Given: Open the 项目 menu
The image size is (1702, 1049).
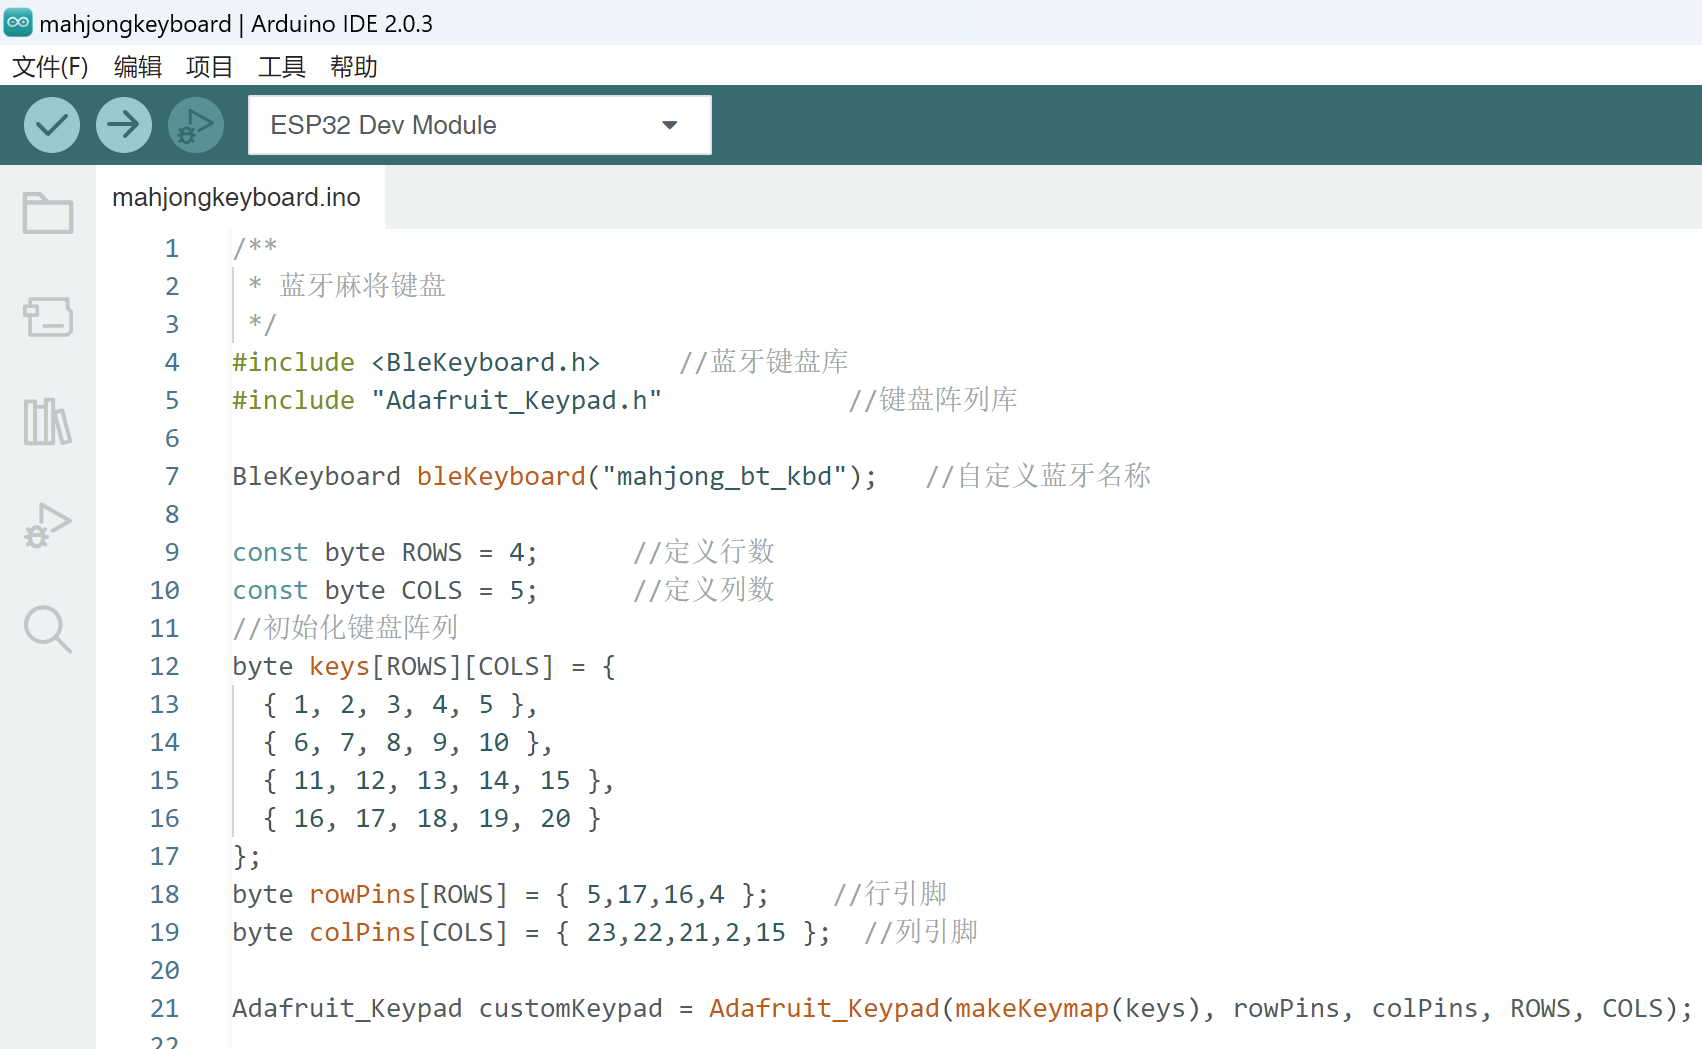Looking at the screenshot, I should [x=210, y=67].
